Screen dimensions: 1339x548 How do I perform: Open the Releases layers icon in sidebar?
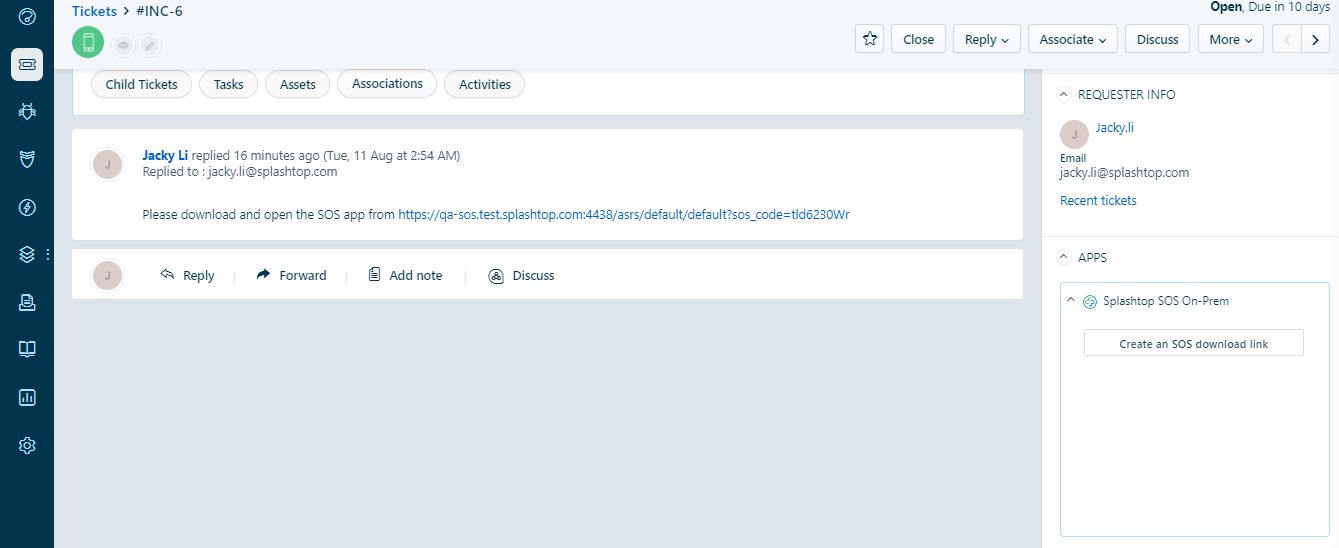27,254
